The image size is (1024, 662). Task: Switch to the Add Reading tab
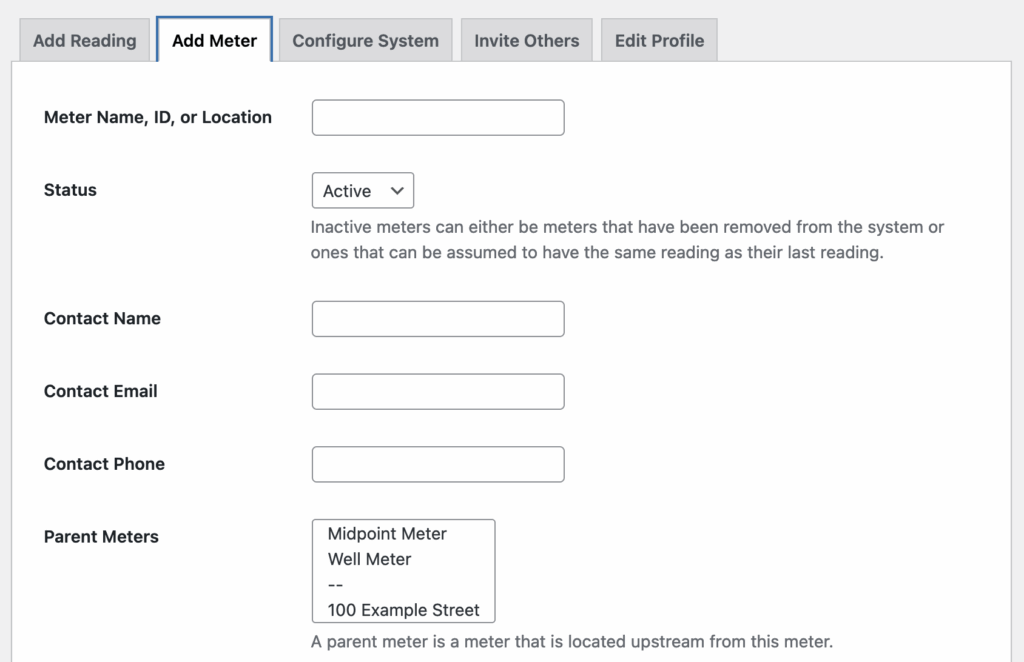85,41
